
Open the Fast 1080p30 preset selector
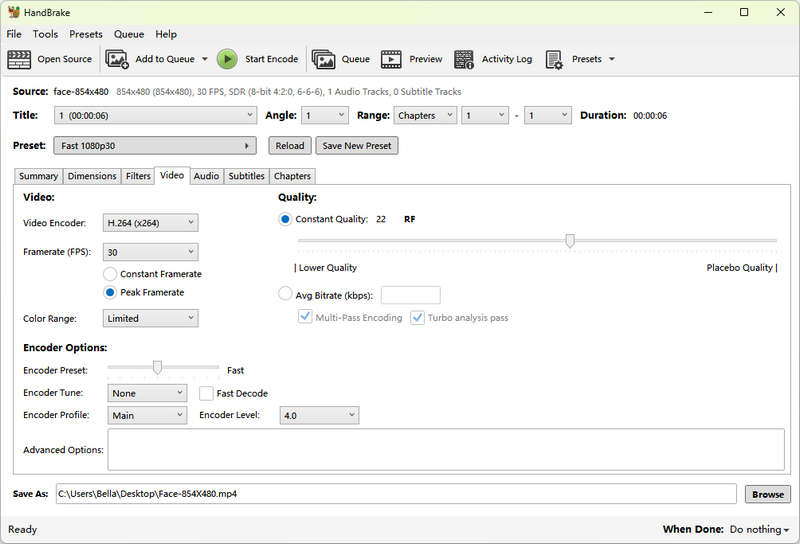155,146
